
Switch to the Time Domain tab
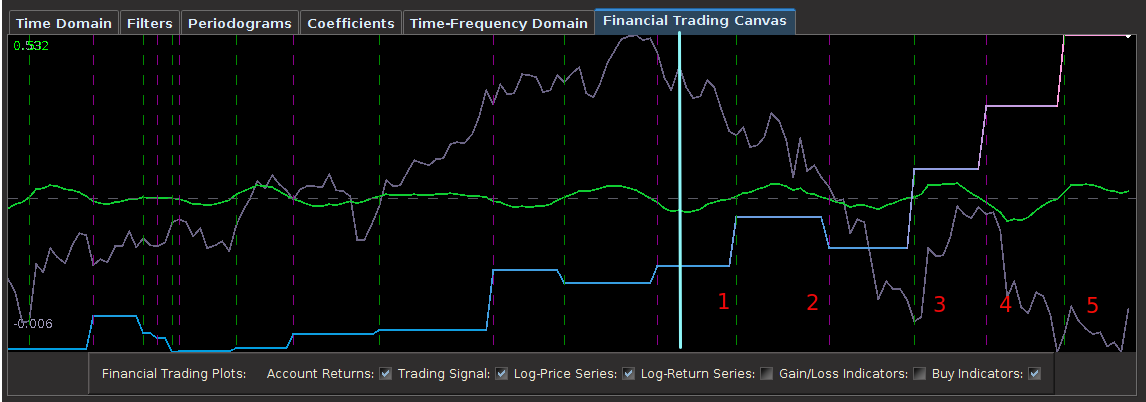(62, 23)
